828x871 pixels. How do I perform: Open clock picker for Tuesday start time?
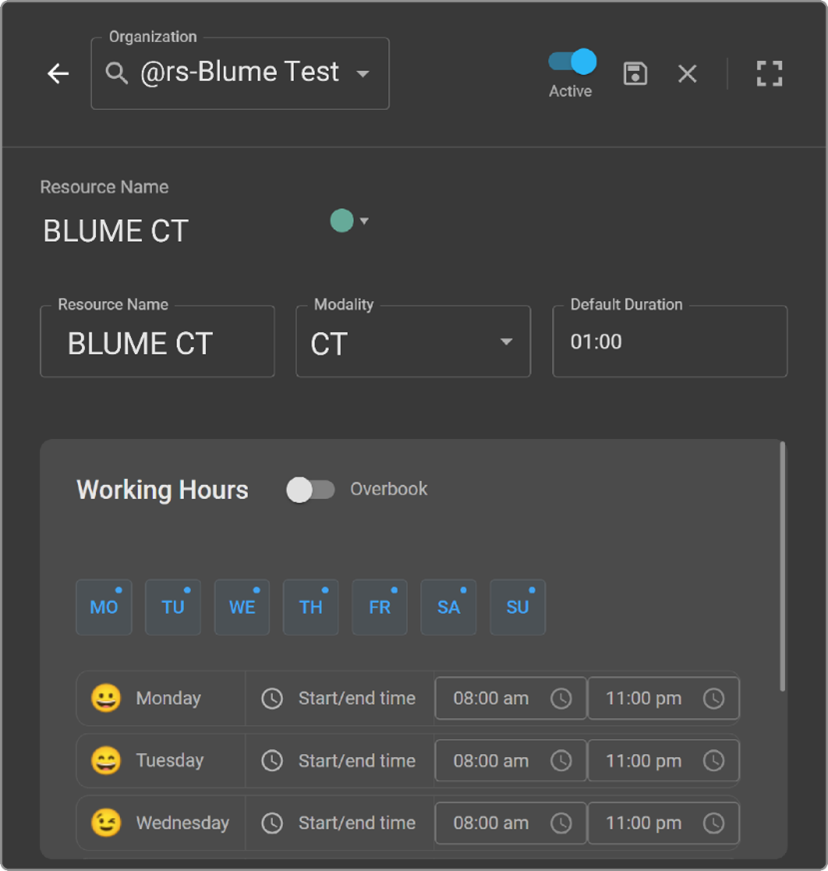[561, 761]
